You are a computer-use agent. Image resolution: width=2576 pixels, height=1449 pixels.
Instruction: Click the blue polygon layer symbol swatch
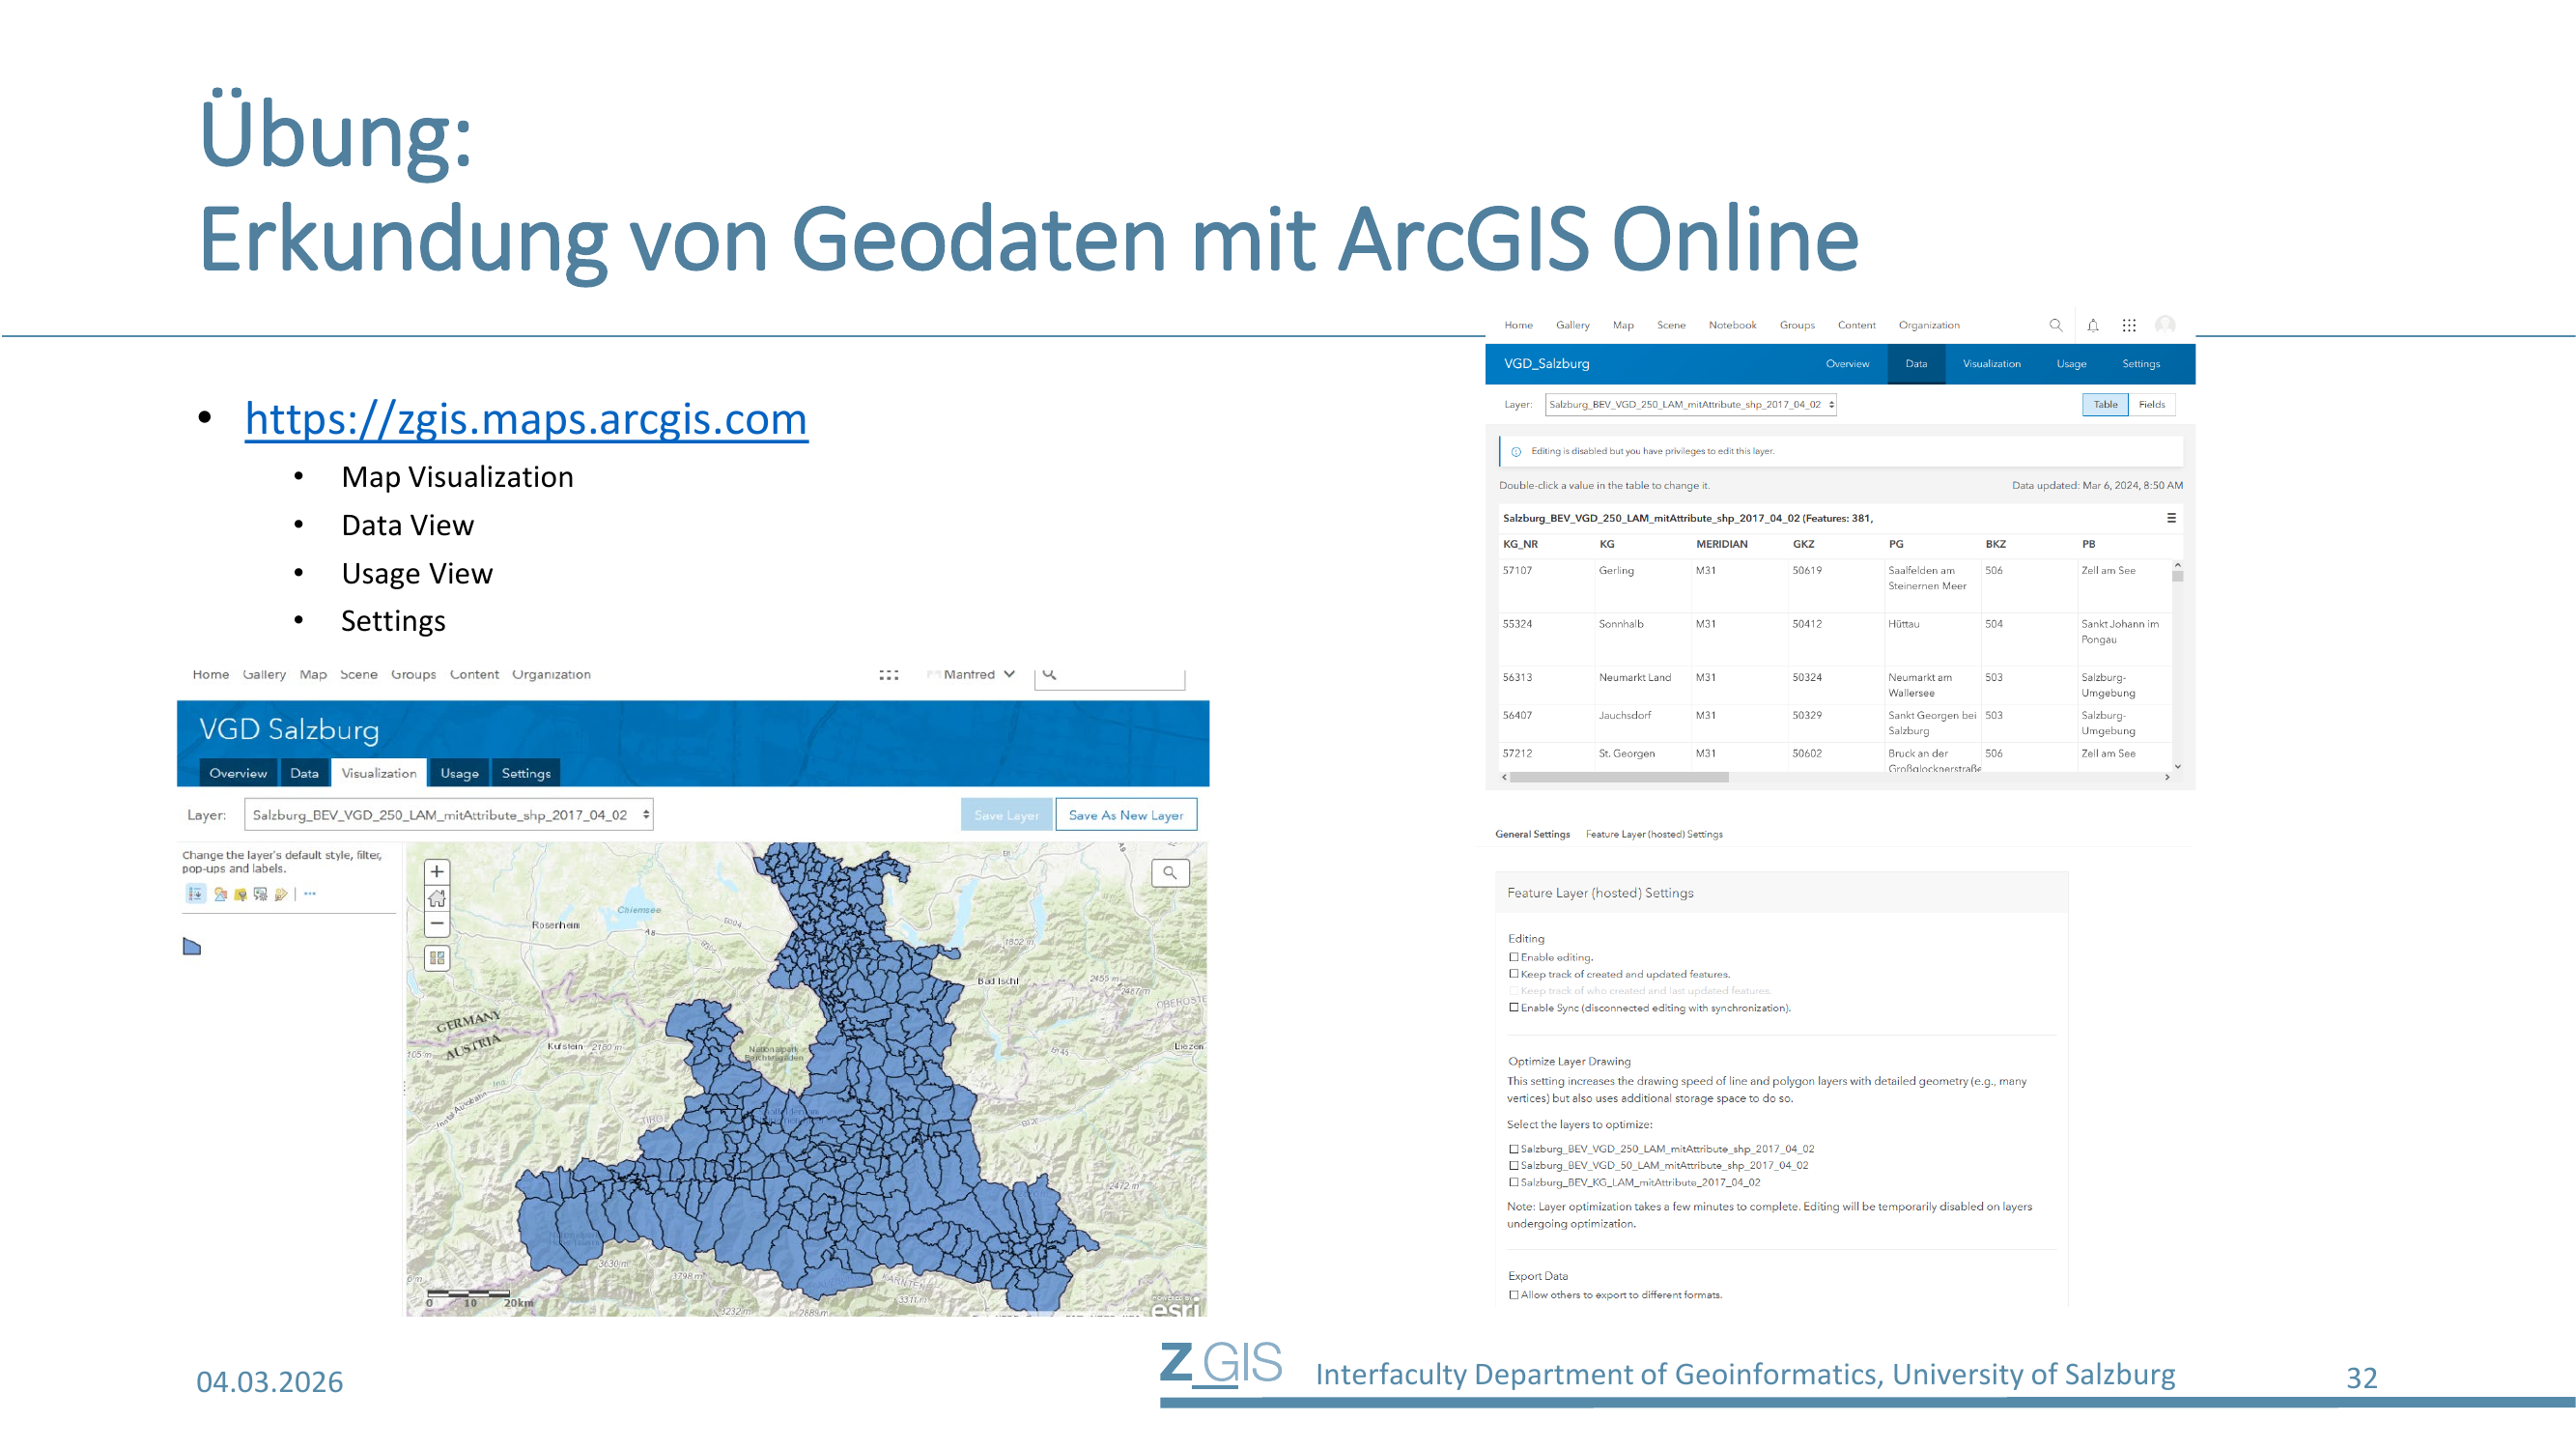[192, 946]
